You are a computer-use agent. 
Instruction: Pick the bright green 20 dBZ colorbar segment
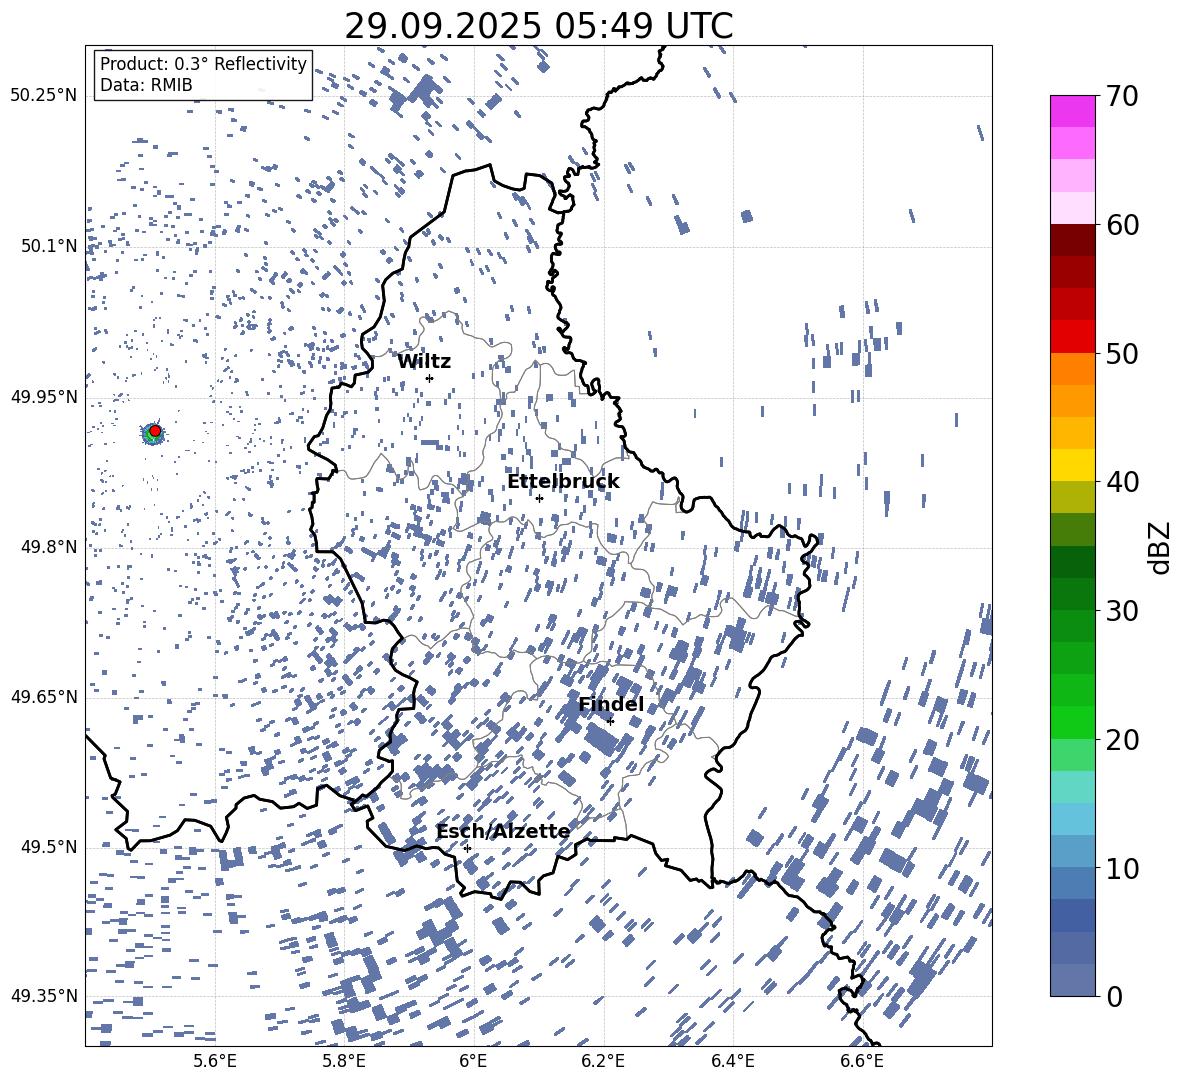coord(1072,722)
